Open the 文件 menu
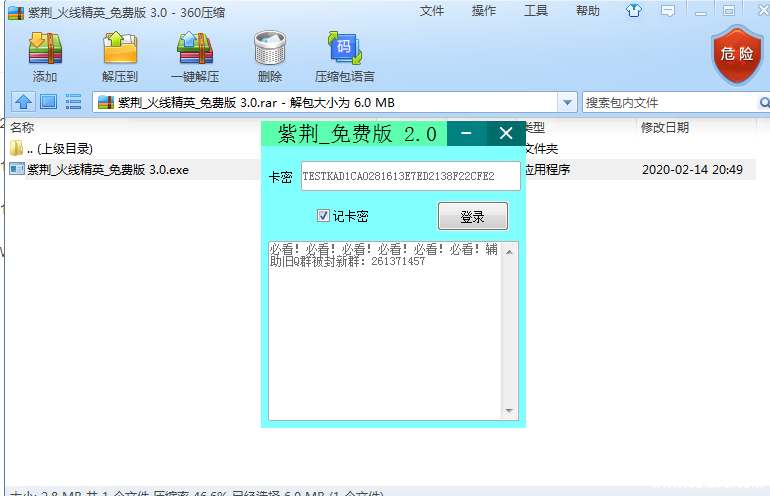 432,11
